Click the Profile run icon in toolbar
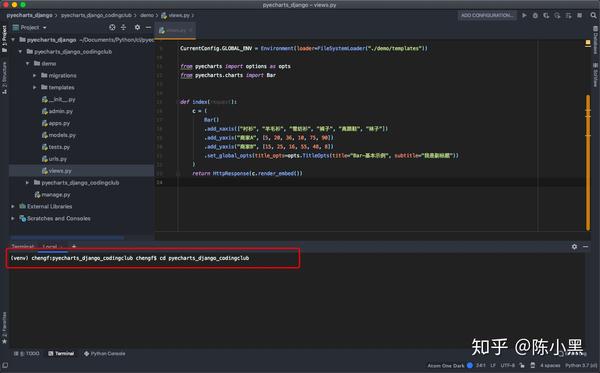 557,15
